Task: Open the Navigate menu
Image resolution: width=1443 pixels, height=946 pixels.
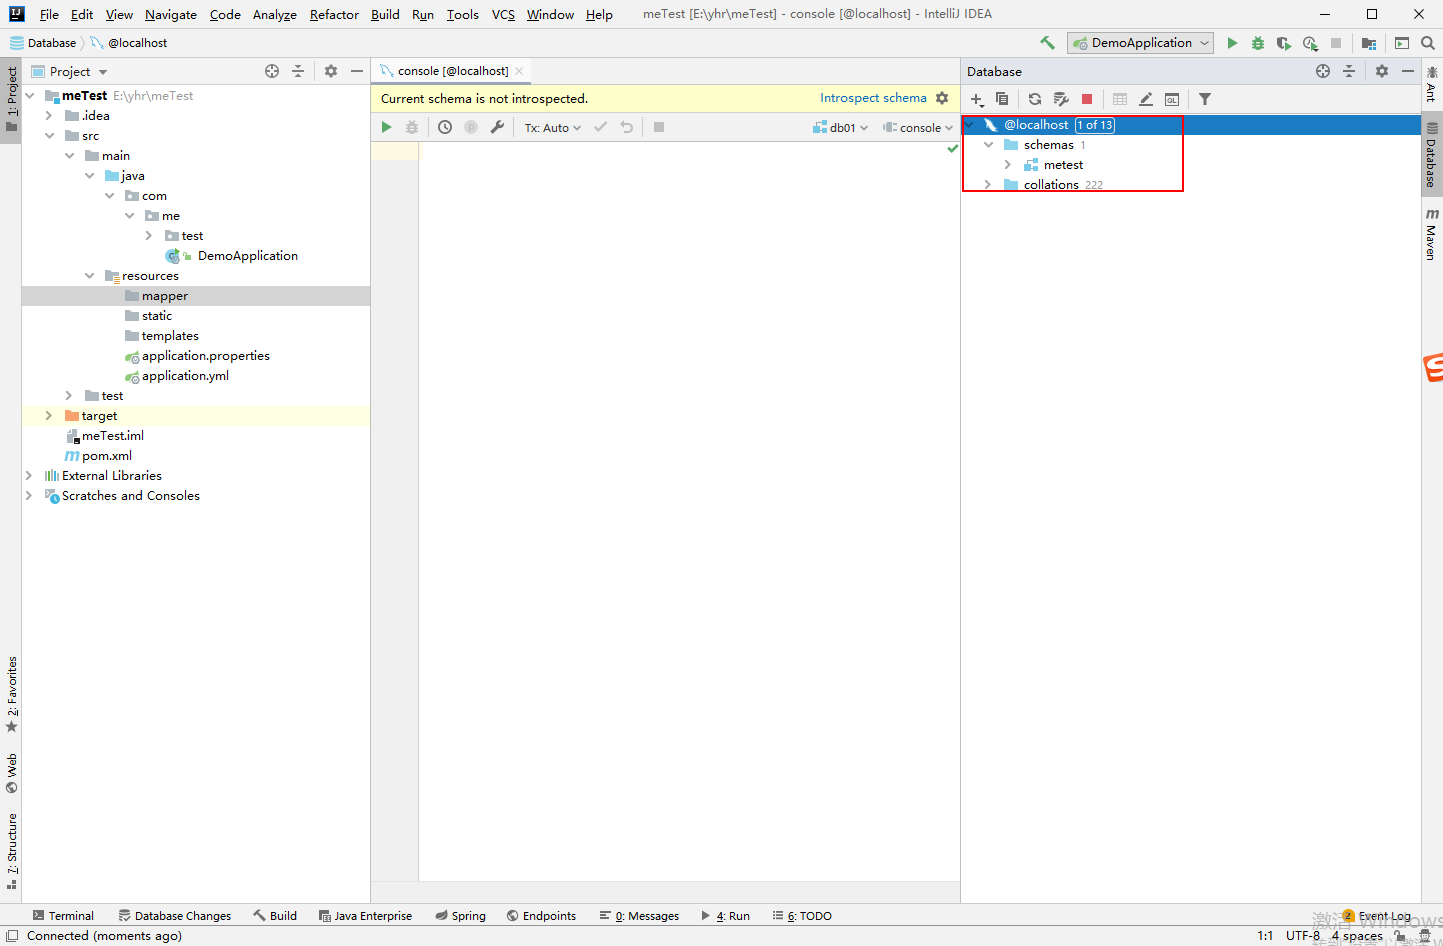Action: pyautogui.click(x=171, y=15)
